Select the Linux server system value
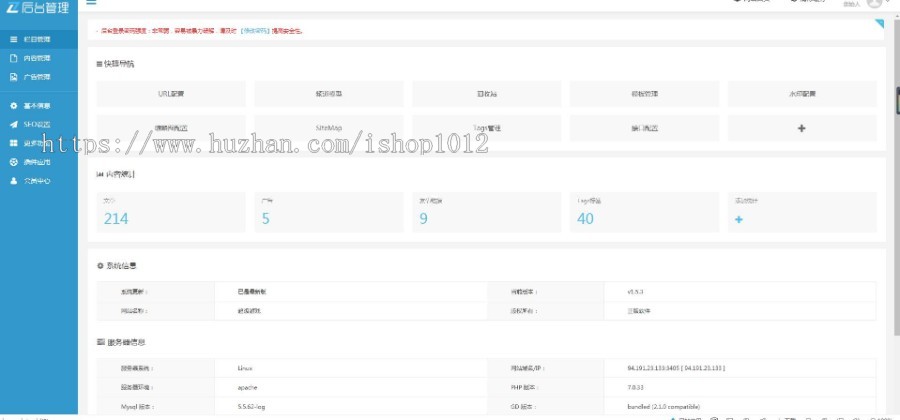 point(245,368)
